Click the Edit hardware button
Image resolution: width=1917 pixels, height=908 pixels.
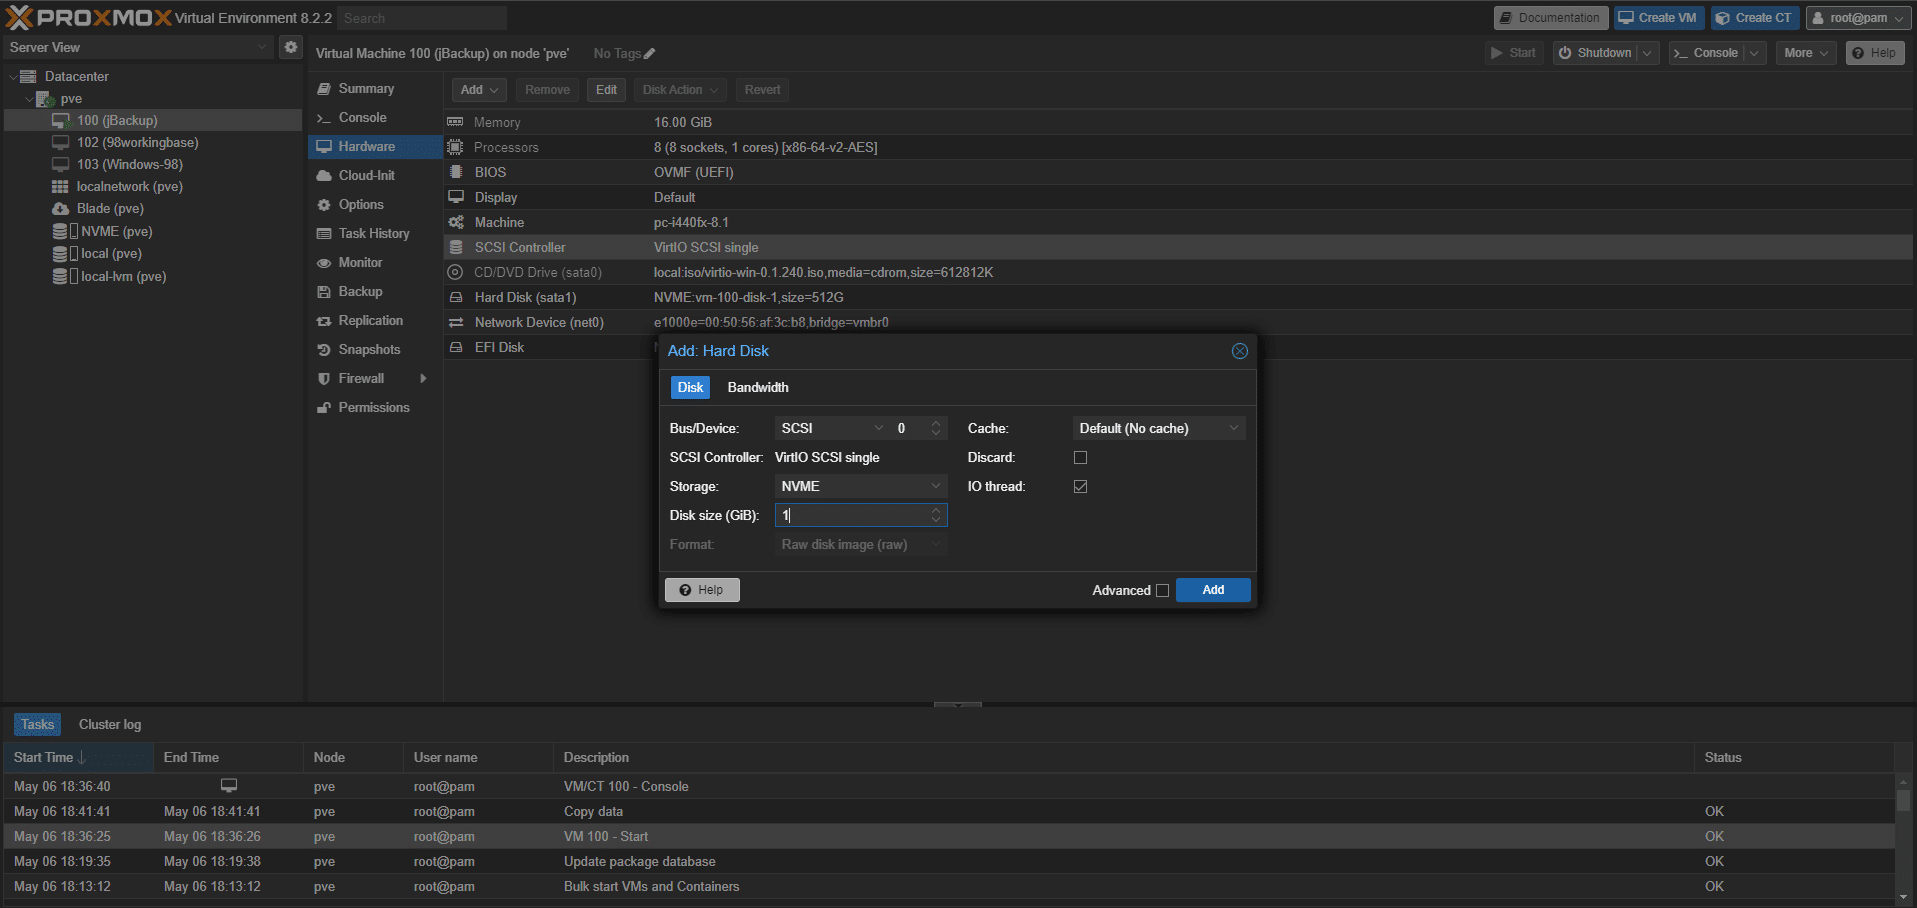pyautogui.click(x=606, y=89)
